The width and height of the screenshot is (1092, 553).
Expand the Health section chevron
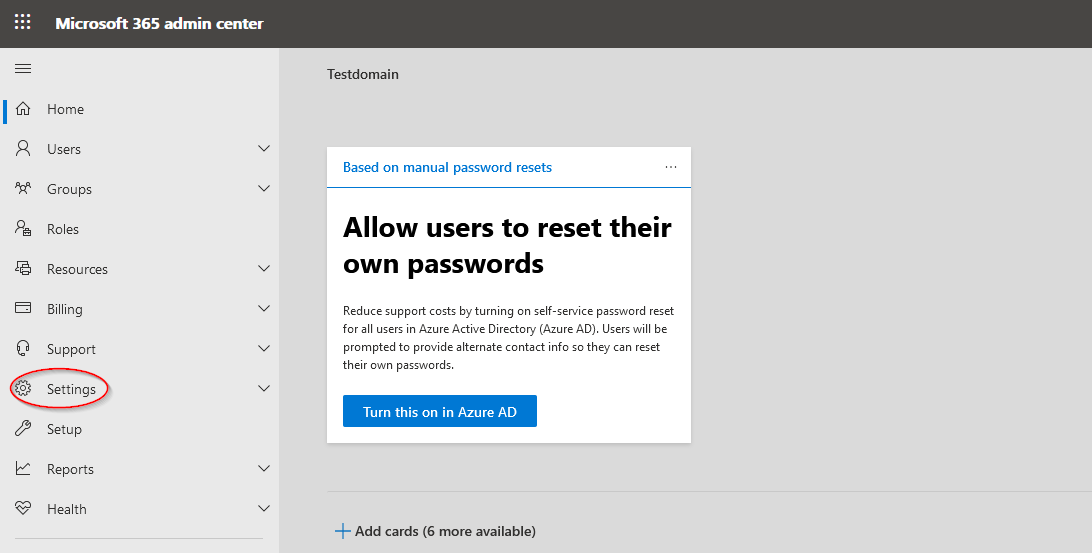[x=264, y=509]
